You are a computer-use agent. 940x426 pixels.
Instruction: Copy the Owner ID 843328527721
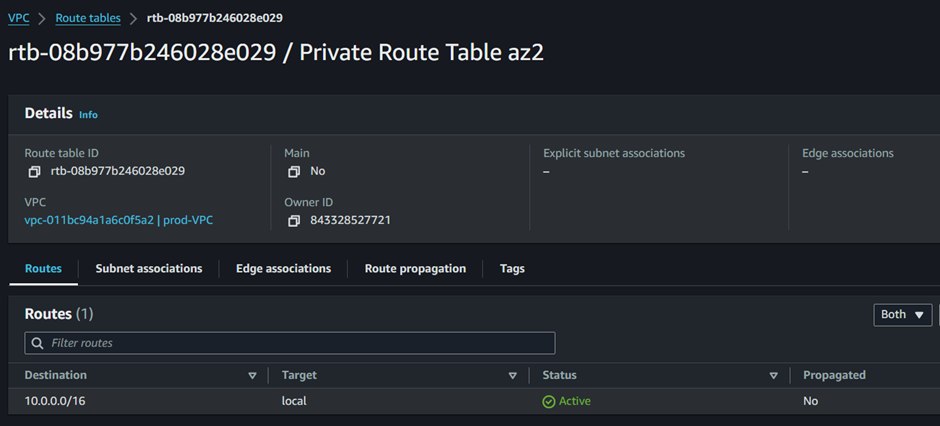(293, 221)
